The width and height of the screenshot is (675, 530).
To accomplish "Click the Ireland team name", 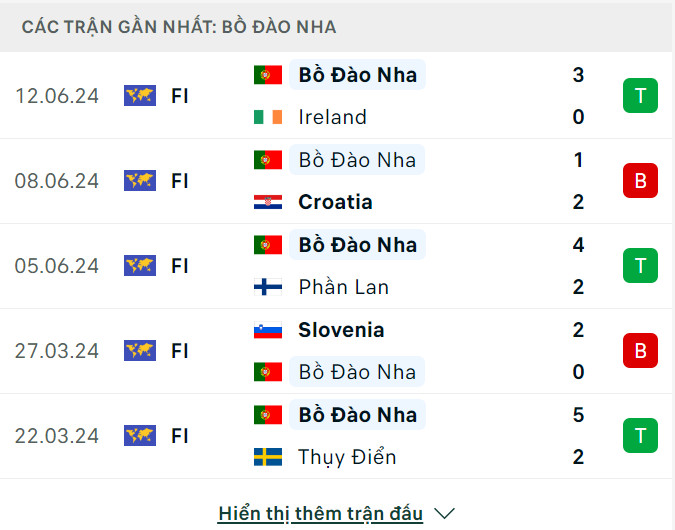I will pyautogui.click(x=332, y=117).
